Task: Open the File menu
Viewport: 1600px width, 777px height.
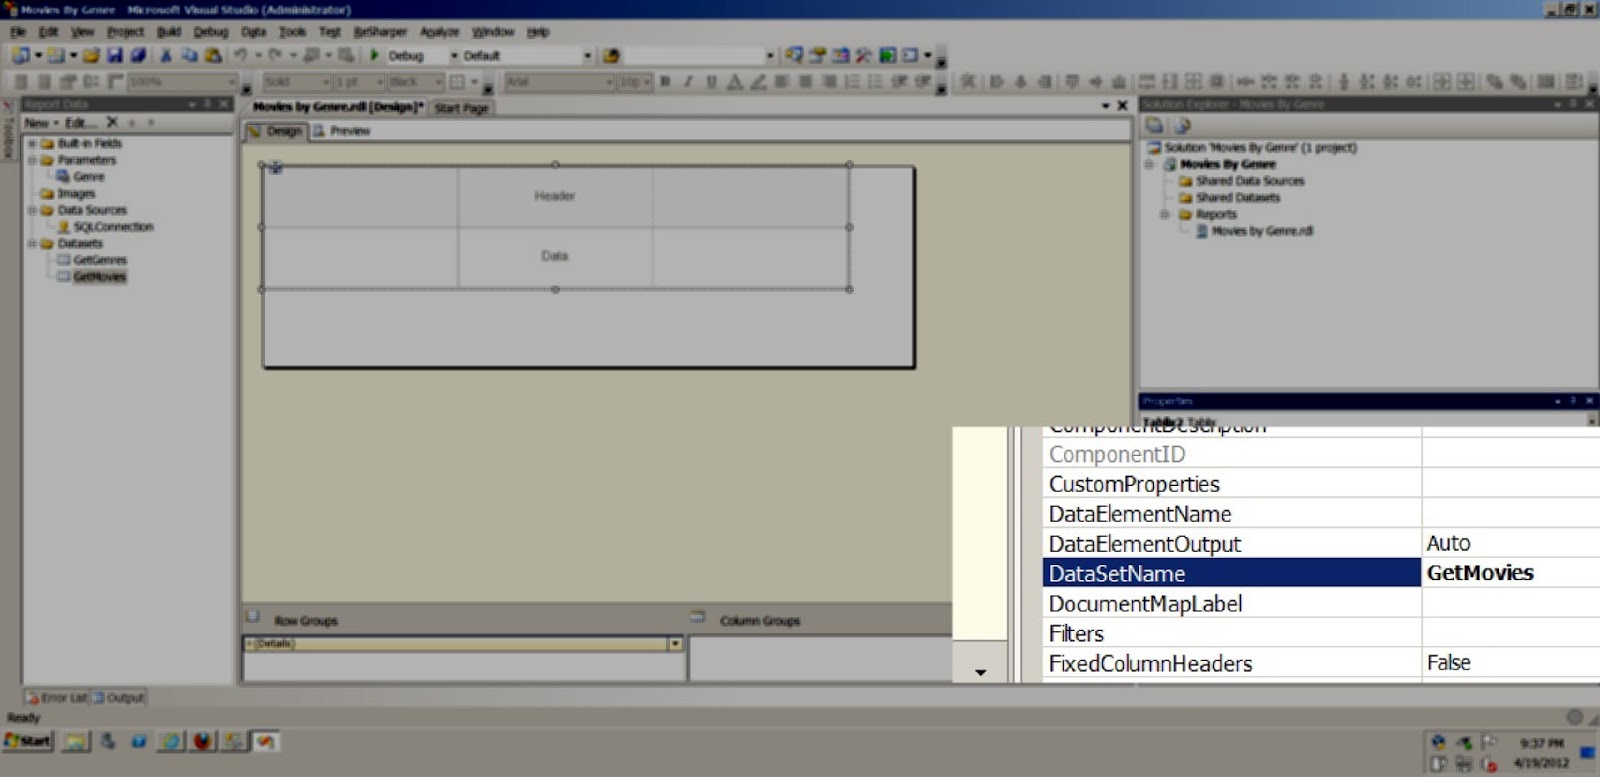Action: [x=18, y=32]
